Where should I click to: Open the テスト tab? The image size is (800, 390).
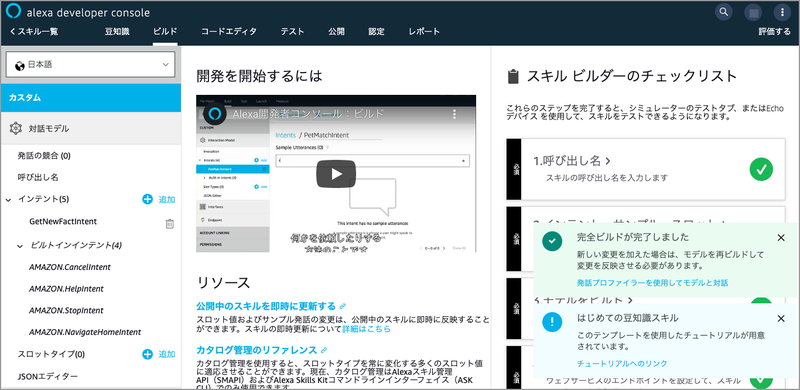click(x=292, y=32)
